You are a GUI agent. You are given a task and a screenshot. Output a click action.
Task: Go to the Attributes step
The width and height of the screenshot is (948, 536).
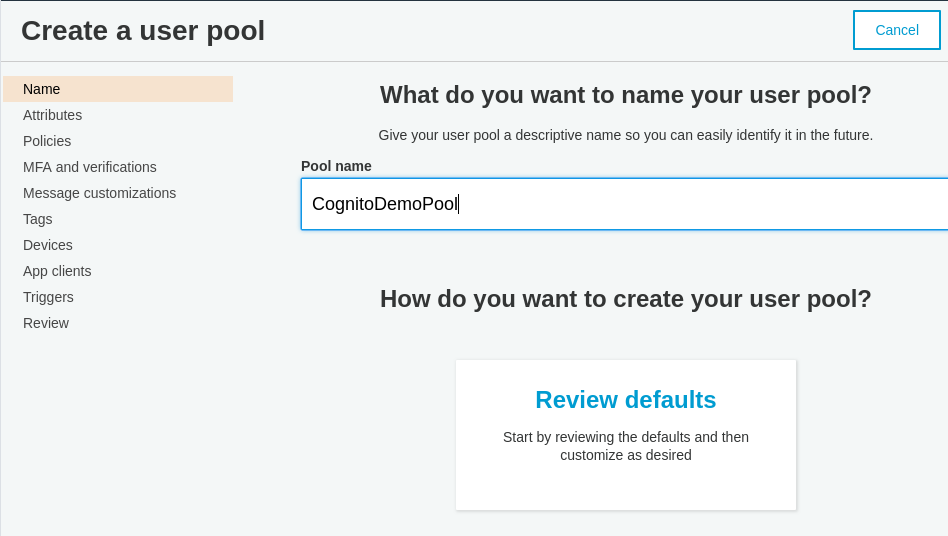(53, 115)
